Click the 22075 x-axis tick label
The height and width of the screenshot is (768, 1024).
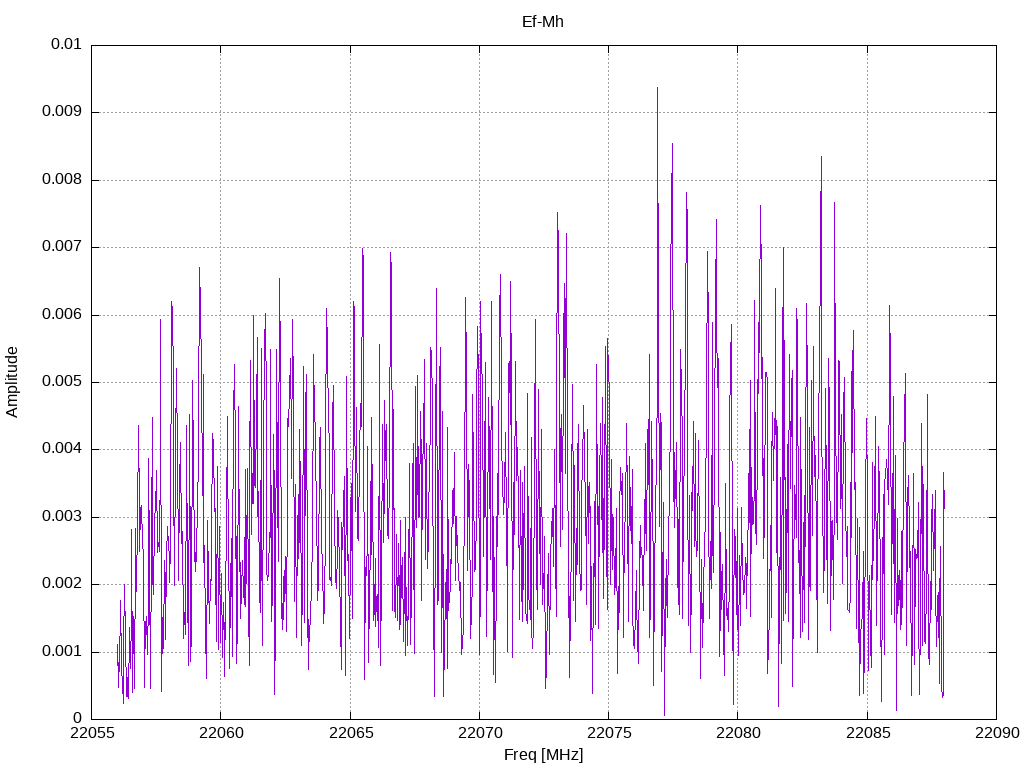[x=609, y=733]
